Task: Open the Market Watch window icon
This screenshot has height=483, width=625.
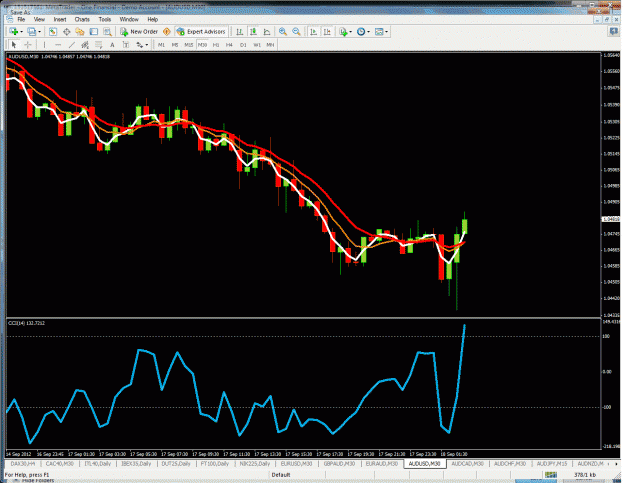Action: click(53, 32)
